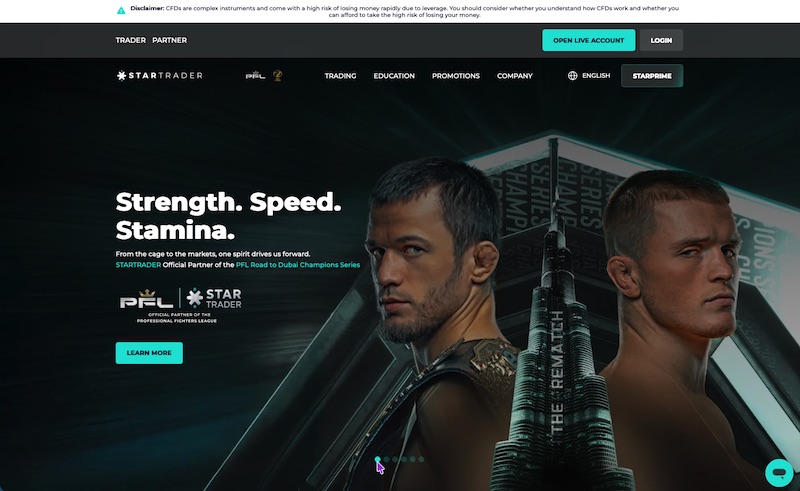
Task: Expand the TRADING navigation menu
Action: click(340, 76)
